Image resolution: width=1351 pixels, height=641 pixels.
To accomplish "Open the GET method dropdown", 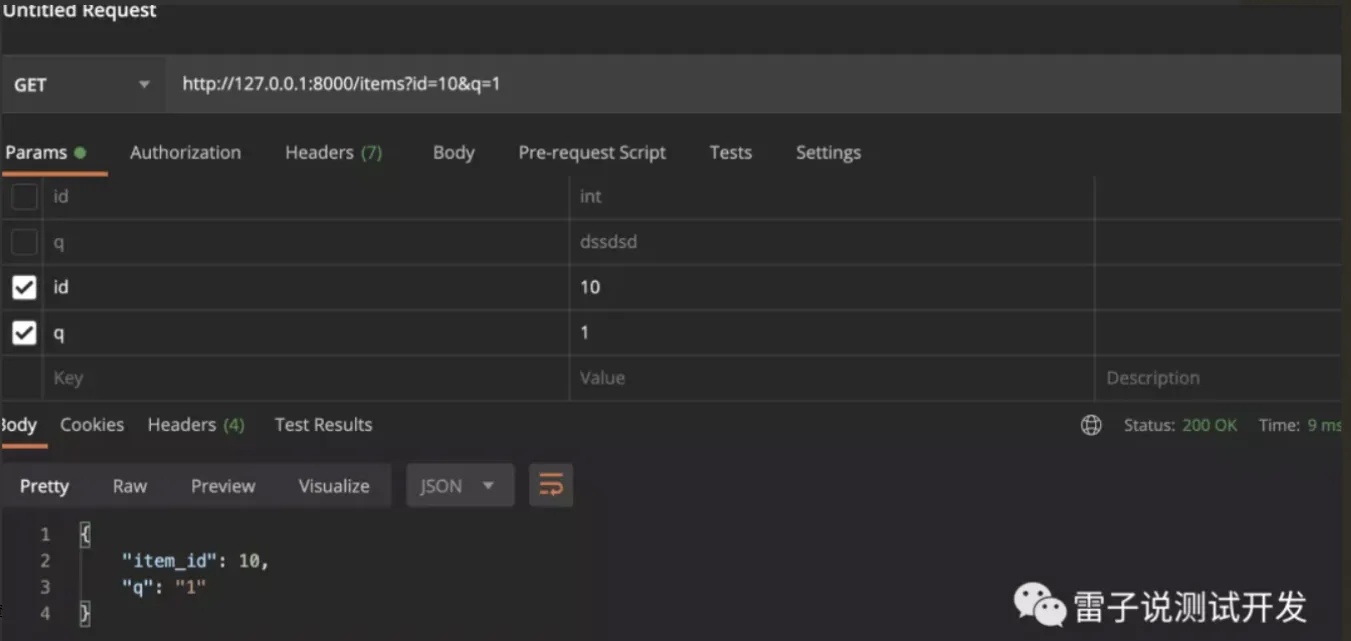I will click(82, 85).
